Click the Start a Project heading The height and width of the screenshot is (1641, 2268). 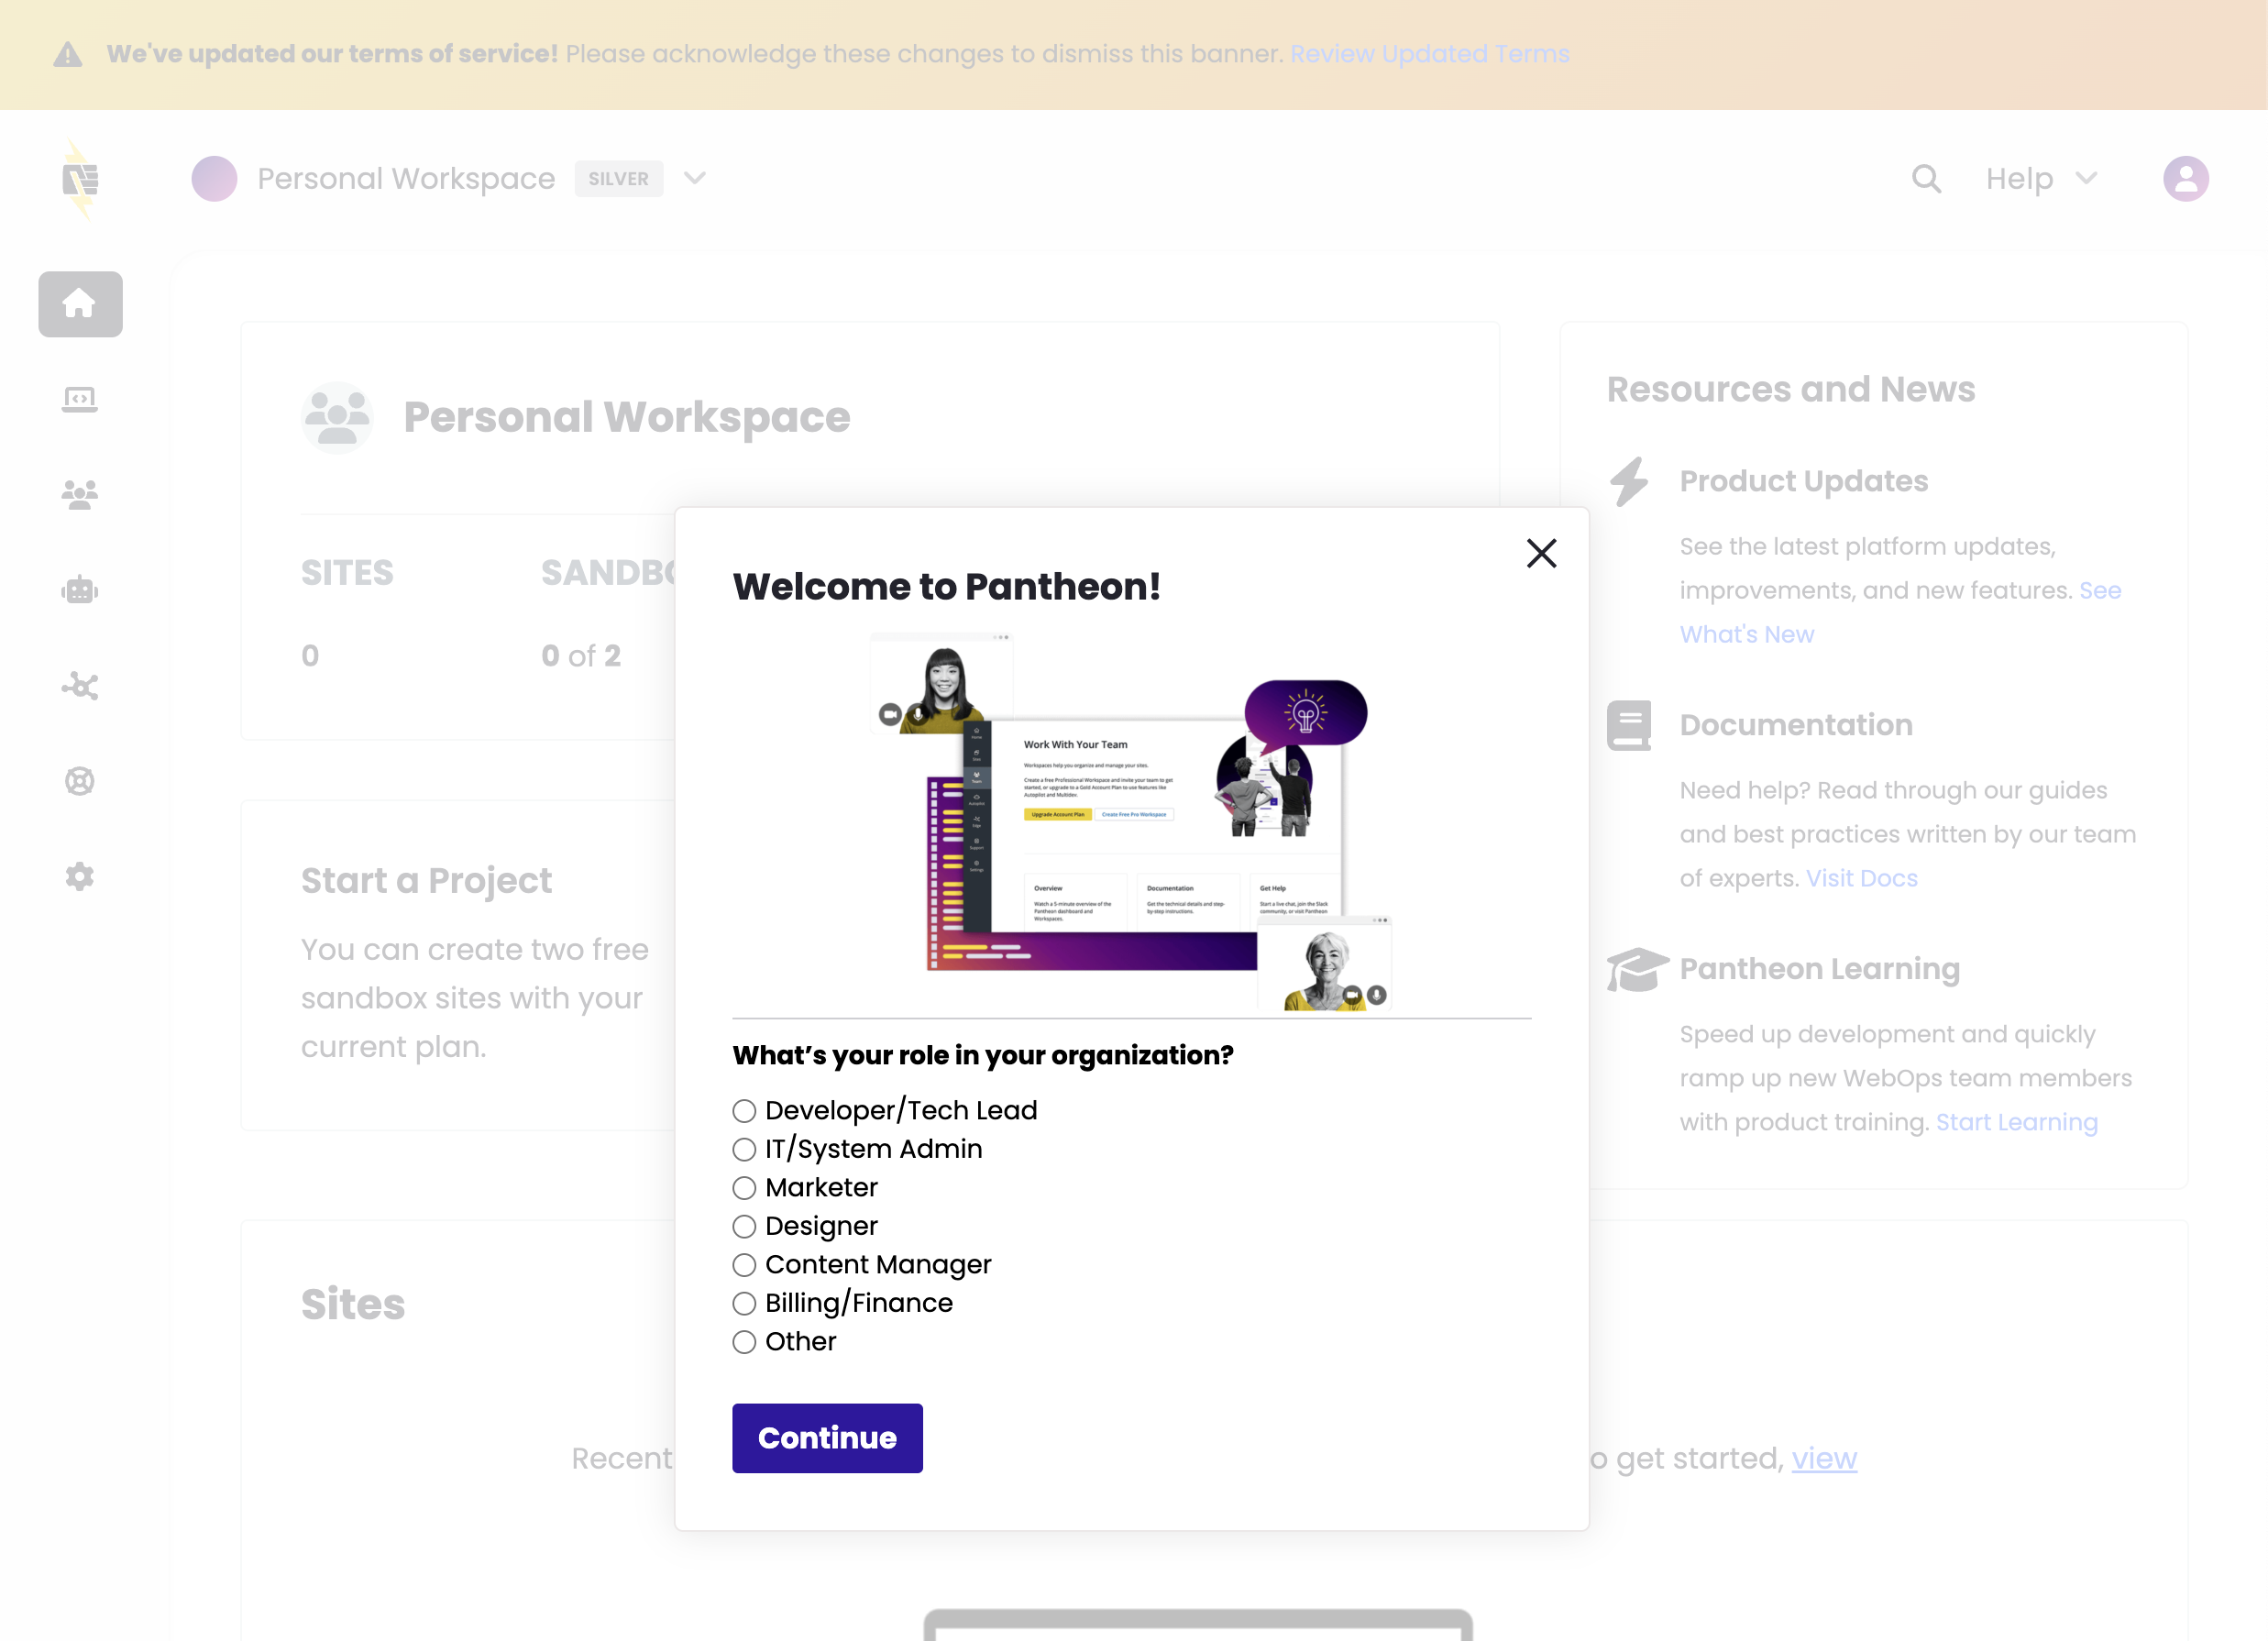426,881
